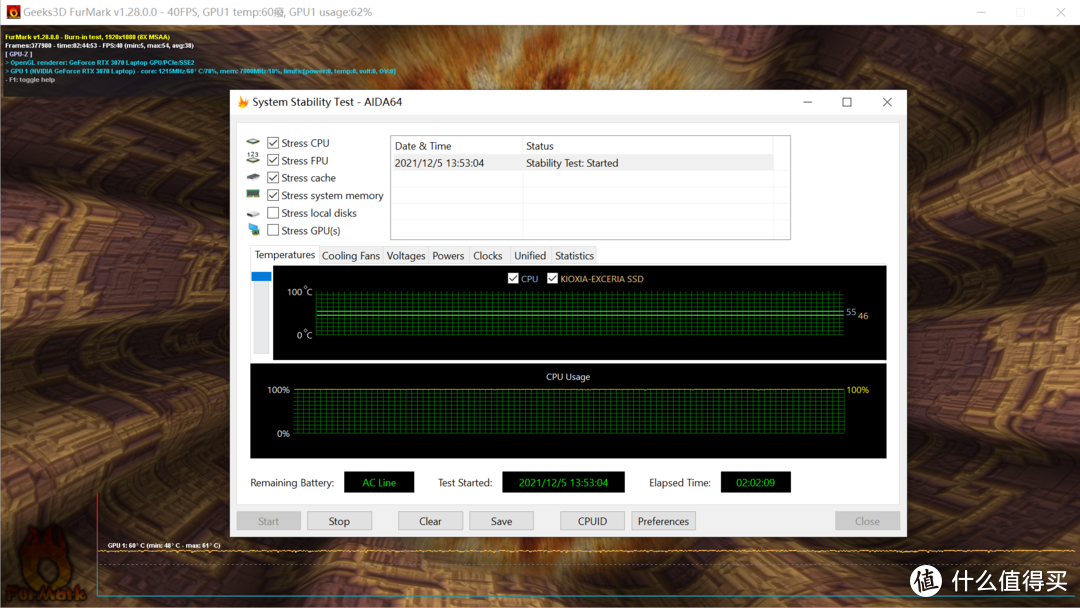Switch to the Cooling Fans tab
Viewport: 1080px width, 608px height.
(x=350, y=256)
